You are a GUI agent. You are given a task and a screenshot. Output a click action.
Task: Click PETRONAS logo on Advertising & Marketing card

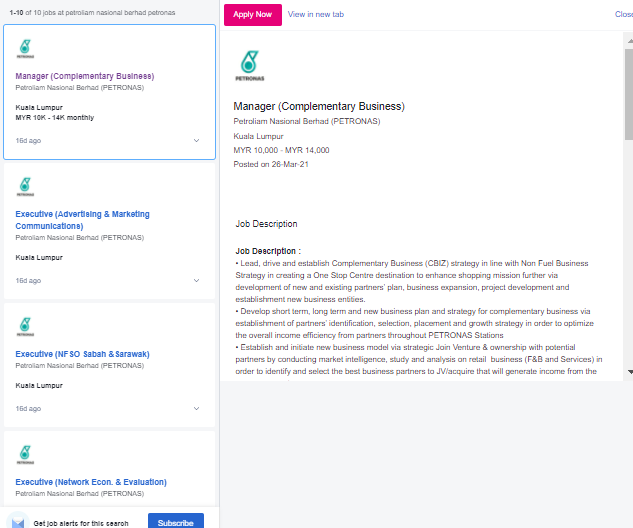(26, 187)
